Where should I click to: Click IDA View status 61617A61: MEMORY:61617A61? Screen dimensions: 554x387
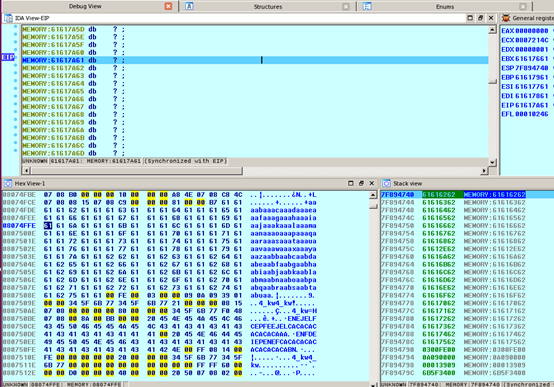tap(95, 161)
